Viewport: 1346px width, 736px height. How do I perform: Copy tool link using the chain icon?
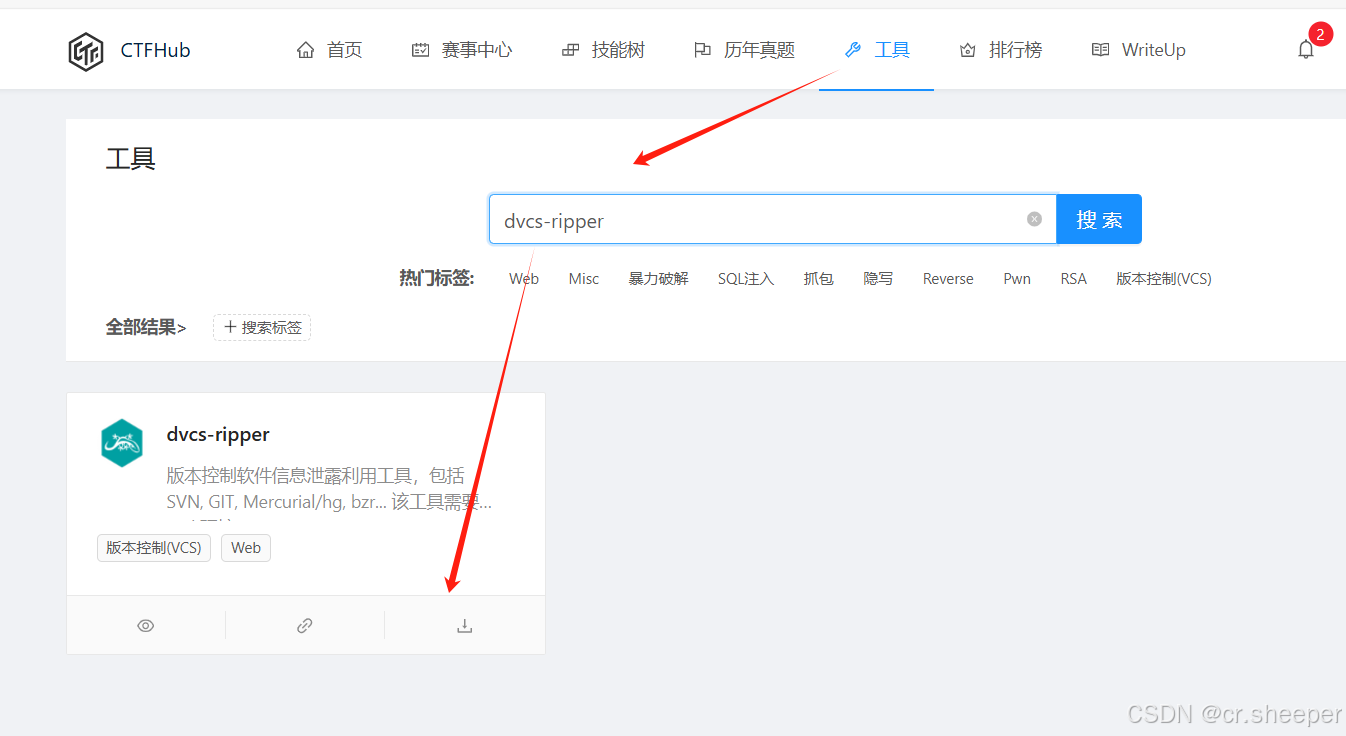tap(304, 624)
